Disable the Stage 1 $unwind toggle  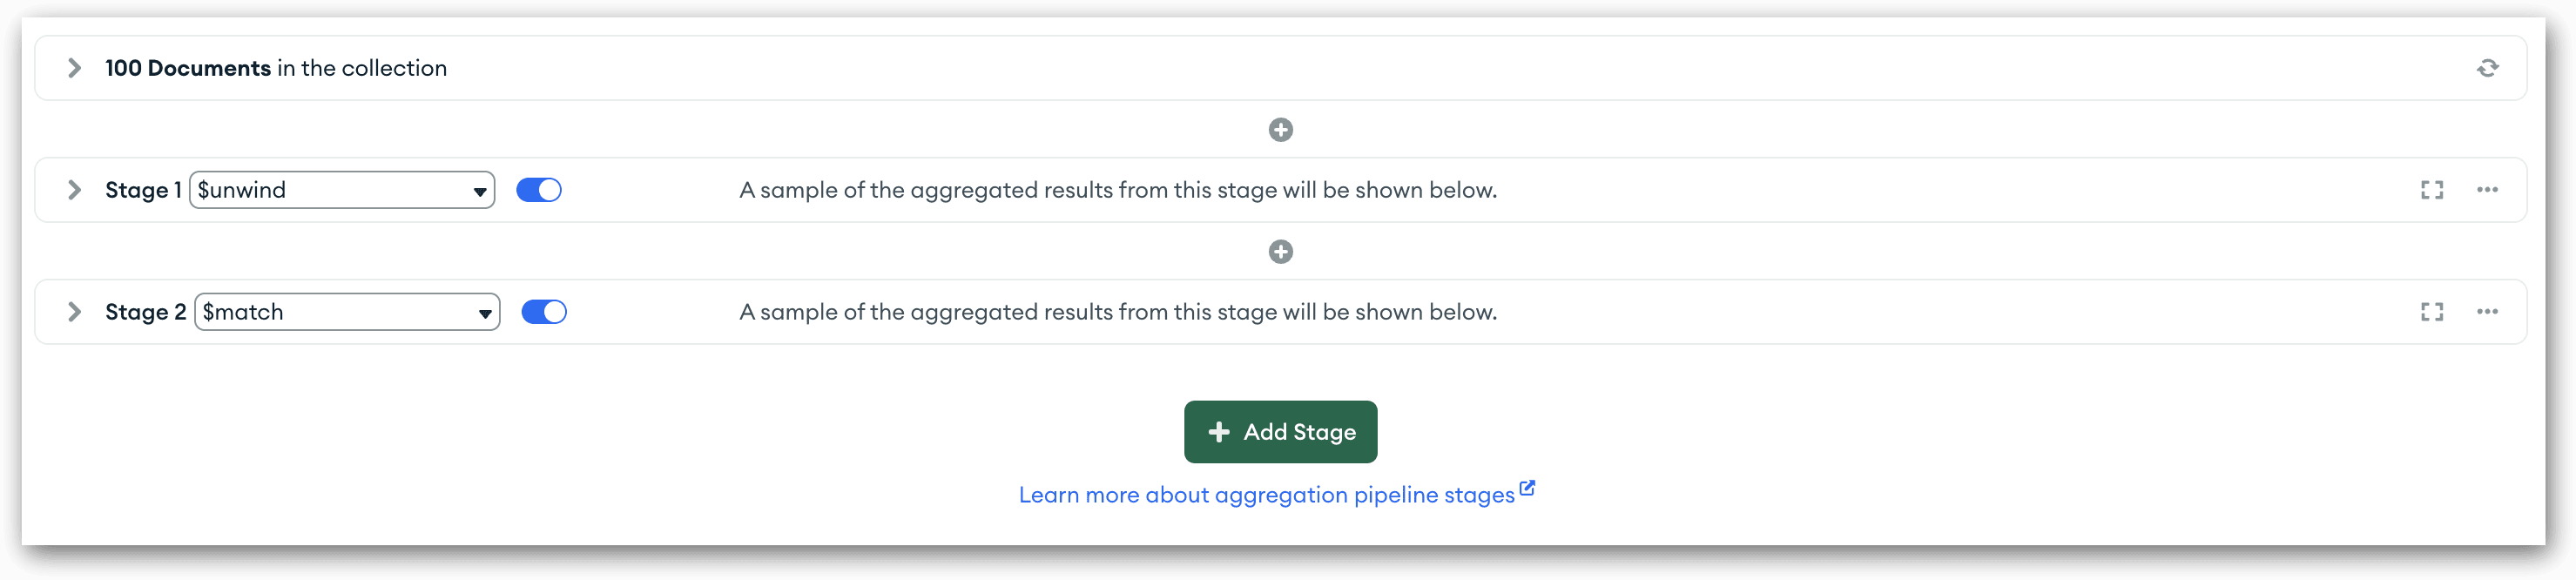(539, 190)
